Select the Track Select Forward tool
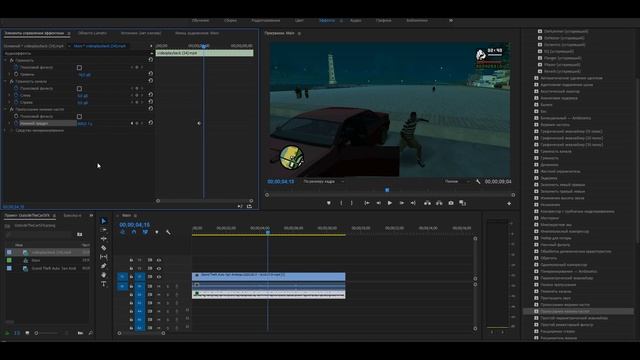This screenshot has width=640, height=360. pos(104,230)
